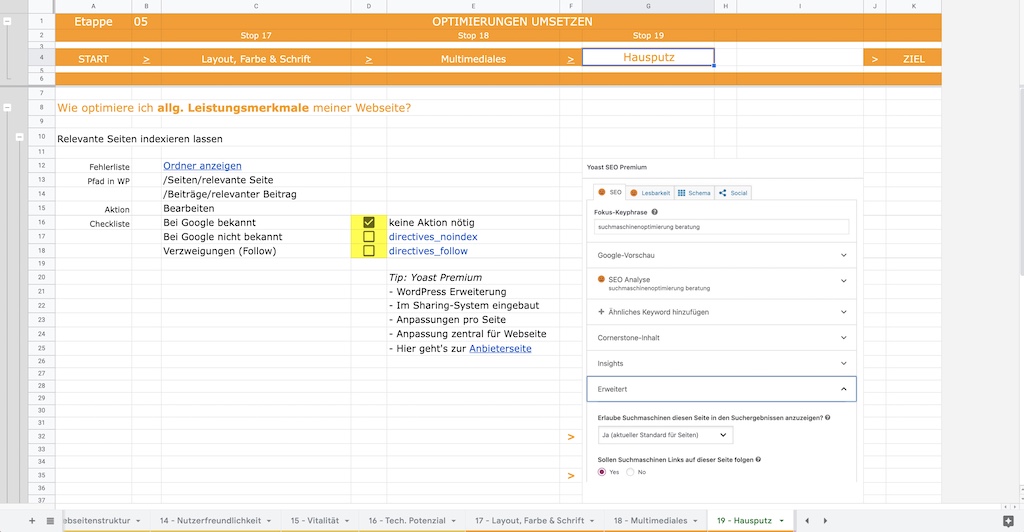Open the Lesbarkeit tab in Yoast panel

649,193
